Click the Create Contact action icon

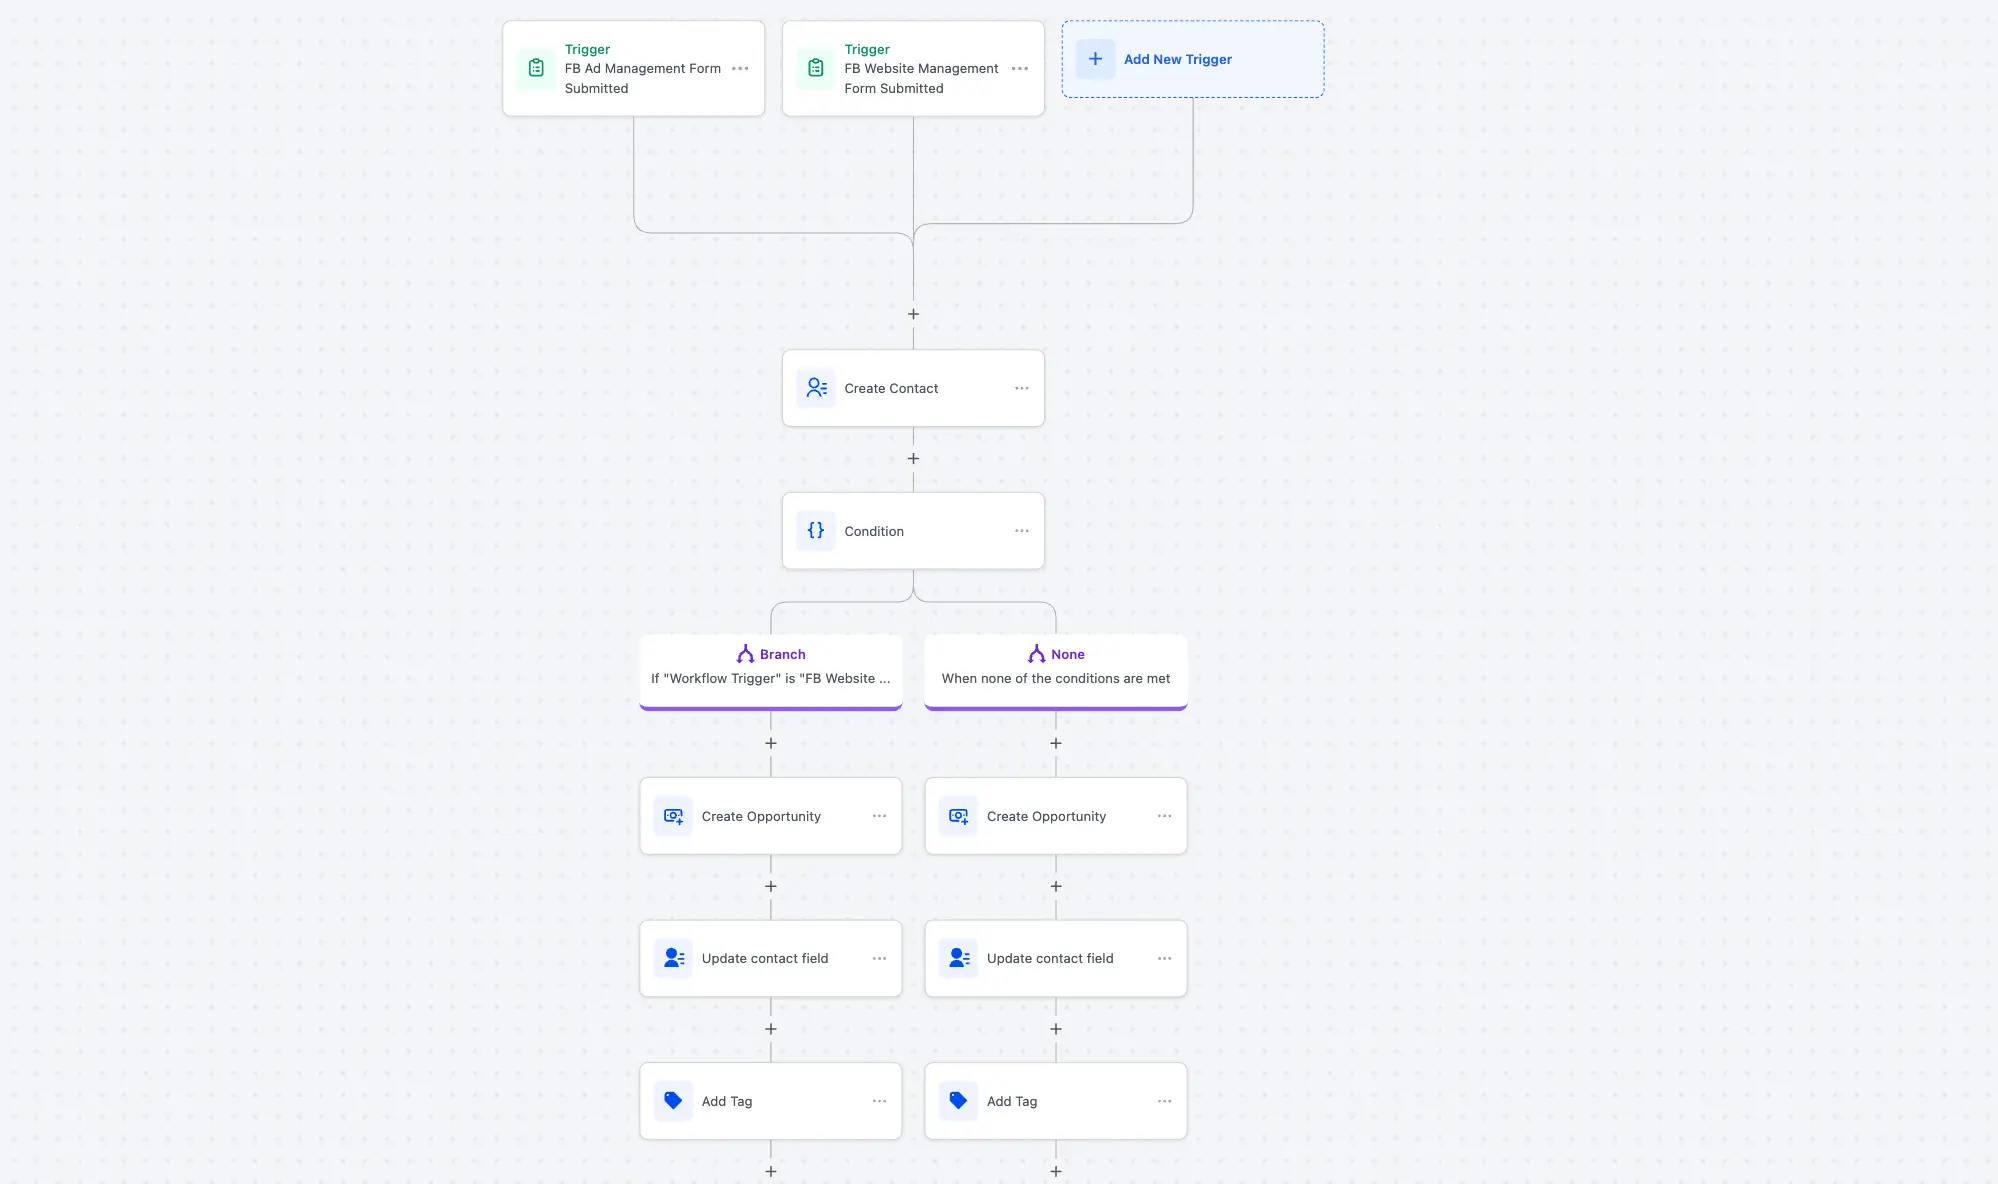pyautogui.click(x=816, y=388)
